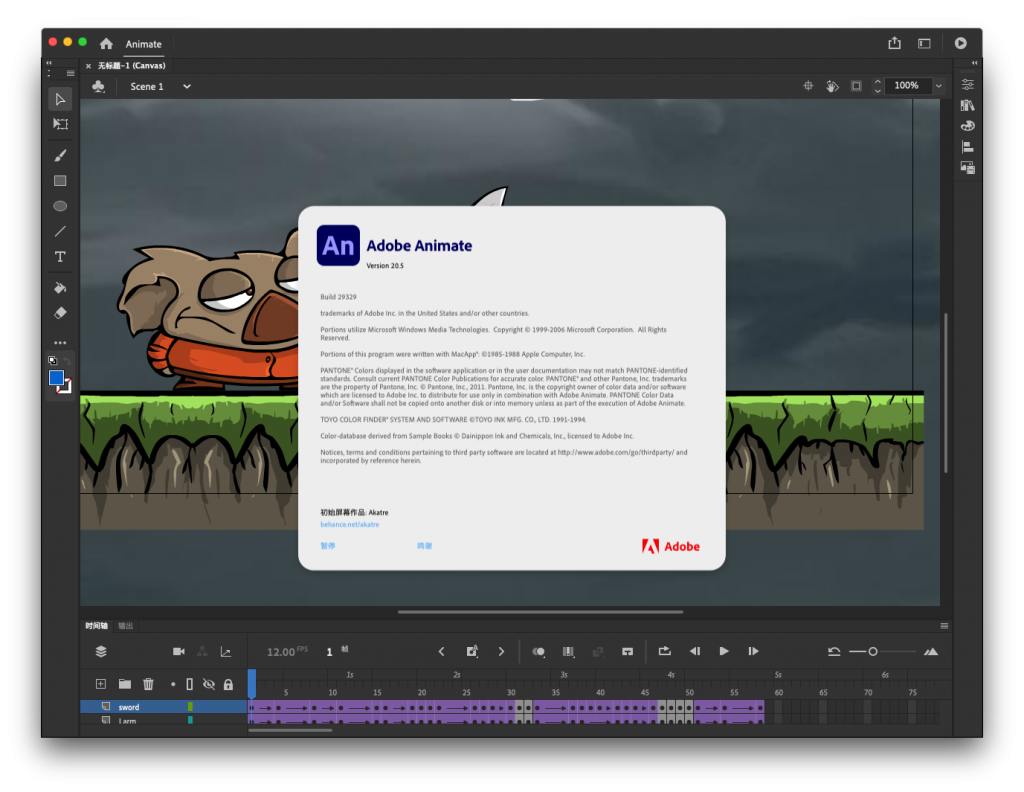Collapse the tools panel double-arrow
This screenshot has width=1024, height=792.
tap(49, 63)
